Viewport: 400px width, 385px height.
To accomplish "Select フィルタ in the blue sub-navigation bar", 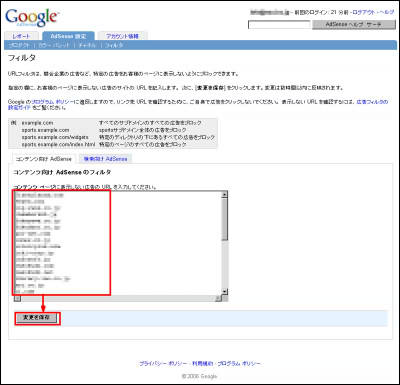I will tap(114, 45).
